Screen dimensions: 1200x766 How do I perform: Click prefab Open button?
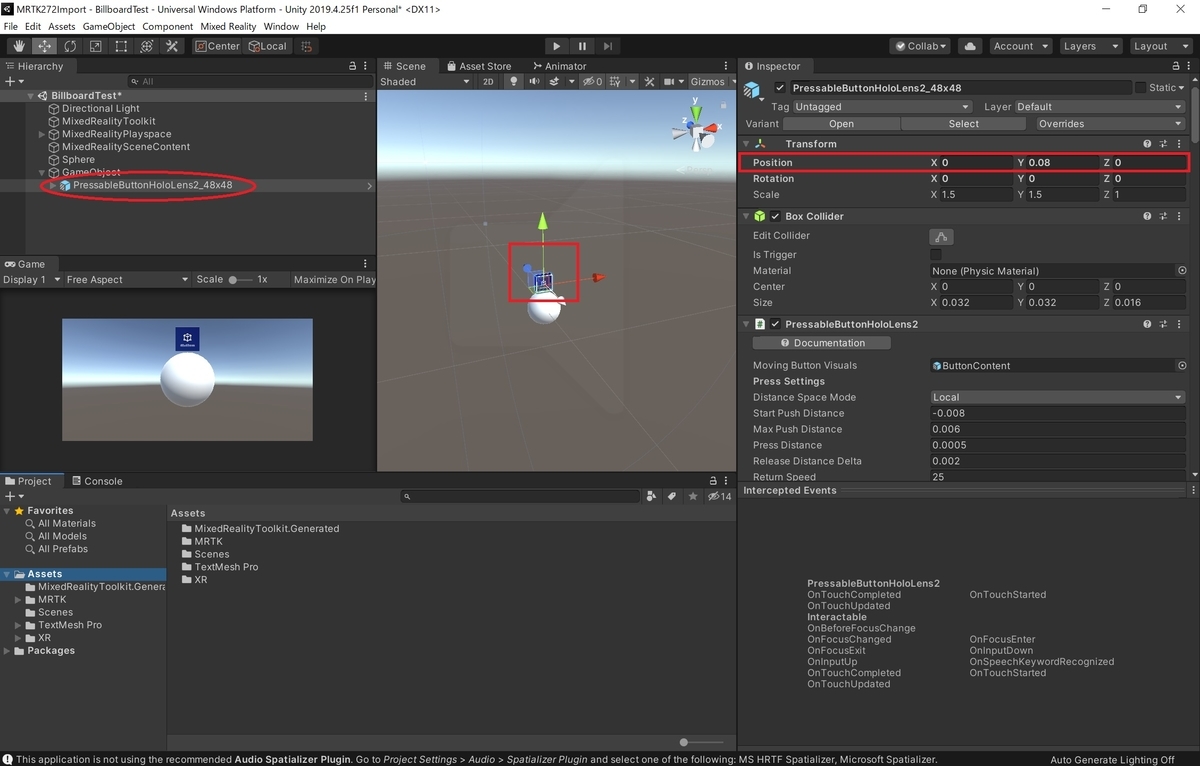coord(841,124)
